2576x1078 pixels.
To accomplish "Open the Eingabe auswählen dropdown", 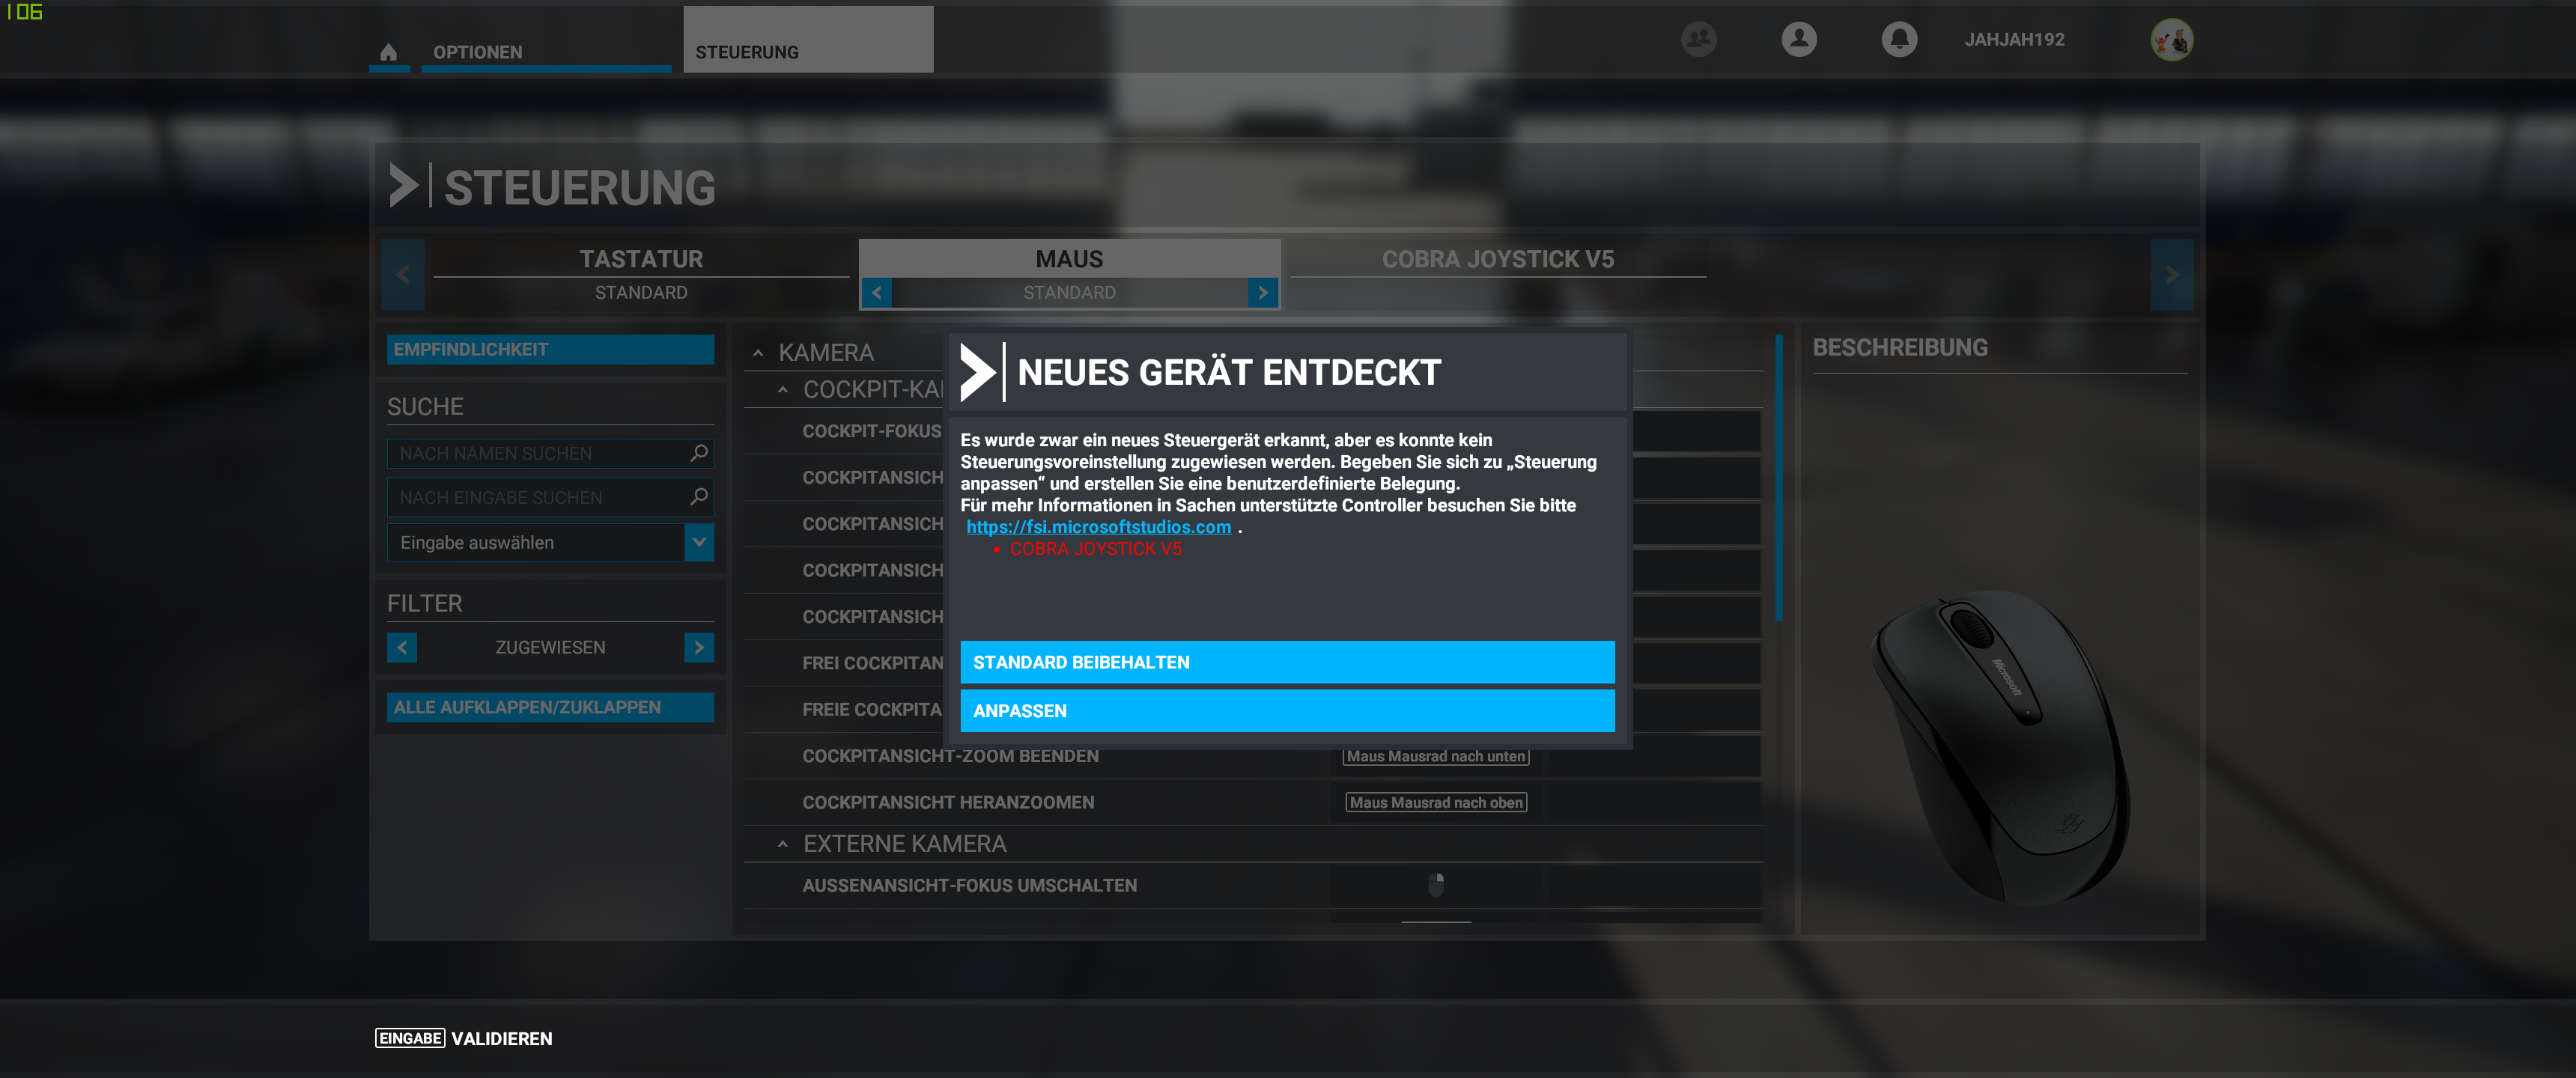I will click(x=699, y=542).
